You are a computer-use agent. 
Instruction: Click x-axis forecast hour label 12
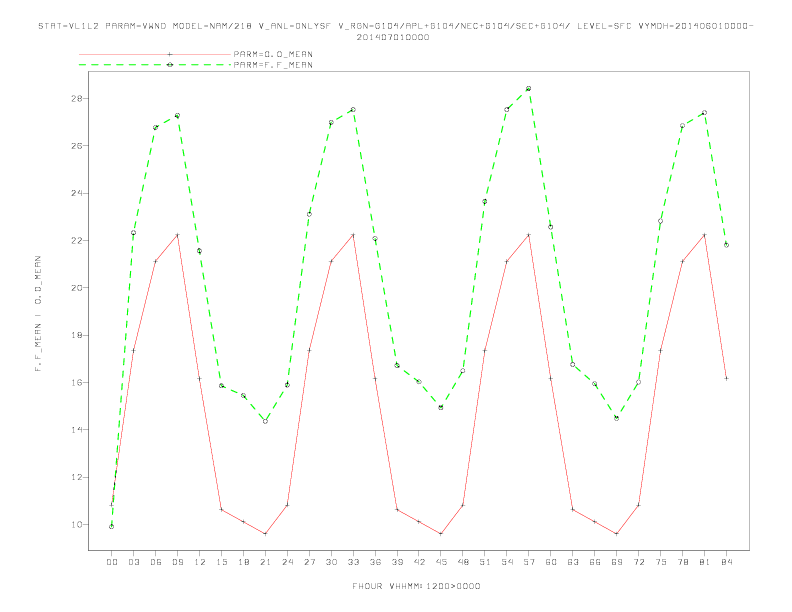(200, 562)
